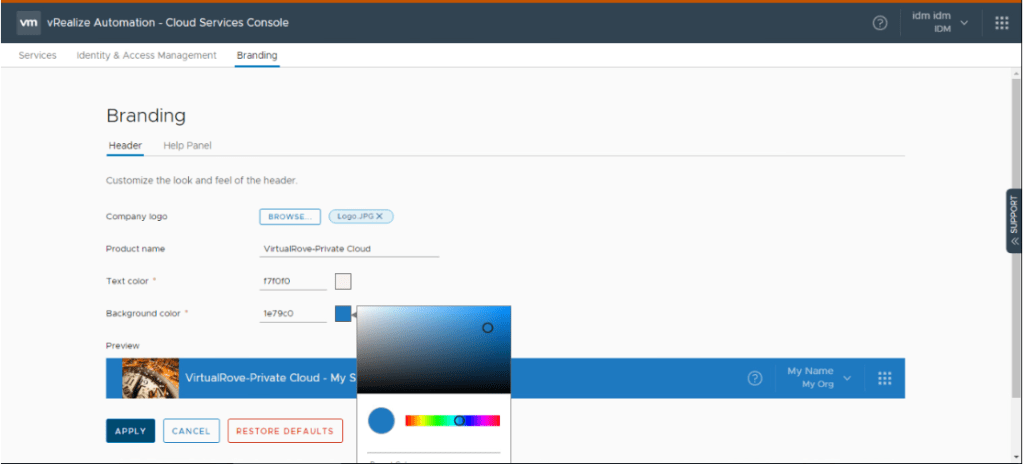Click the Cancel button
Viewport: 1024px width, 464px height.
tap(191, 431)
